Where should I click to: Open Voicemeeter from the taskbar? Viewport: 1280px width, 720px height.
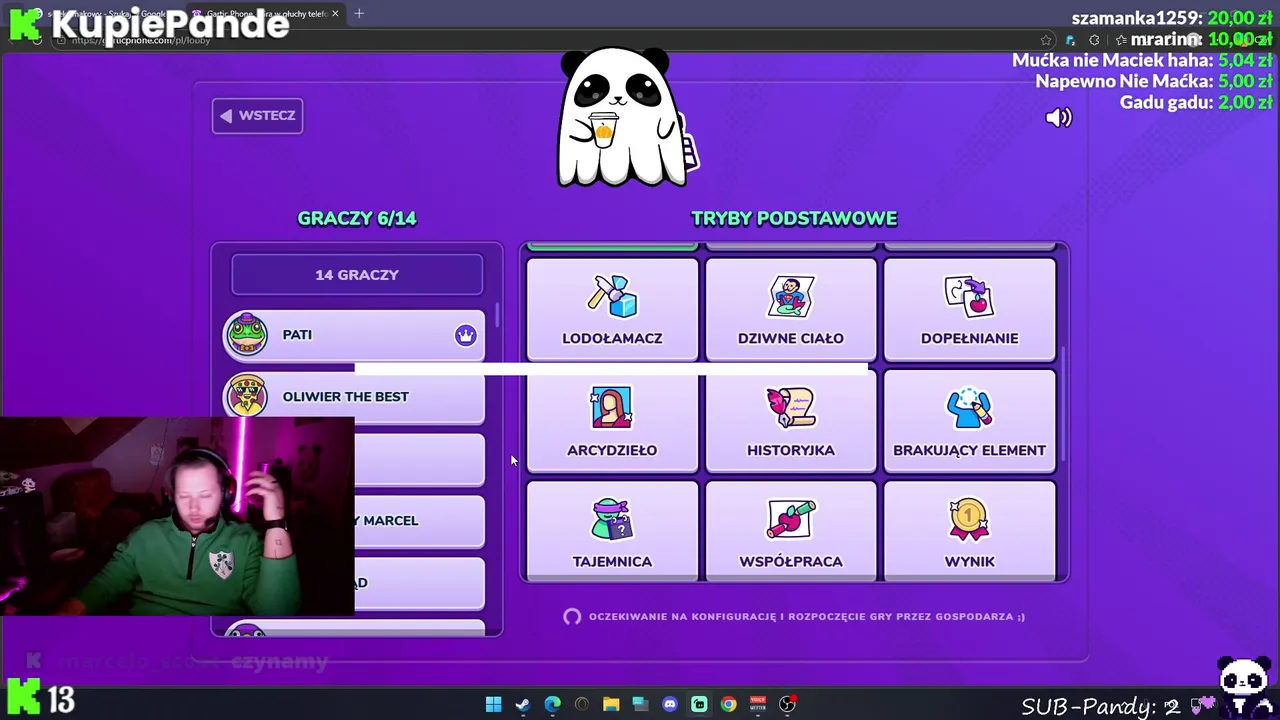758,704
